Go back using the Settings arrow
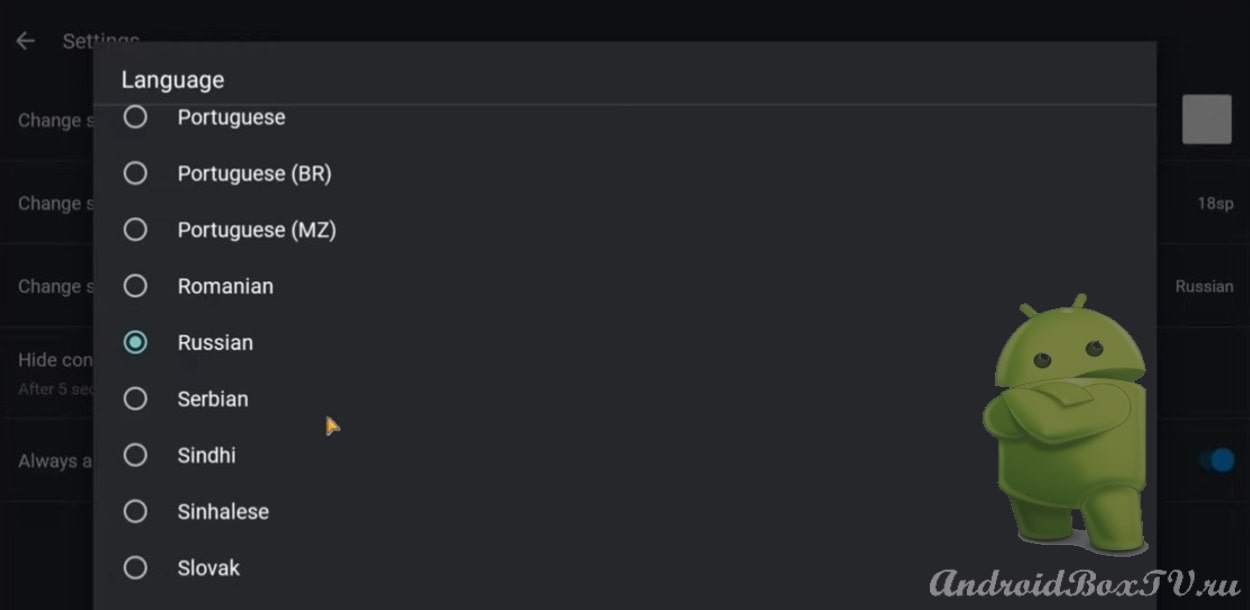1250x610 pixels. pyautogui.click(x=25, y=41)
